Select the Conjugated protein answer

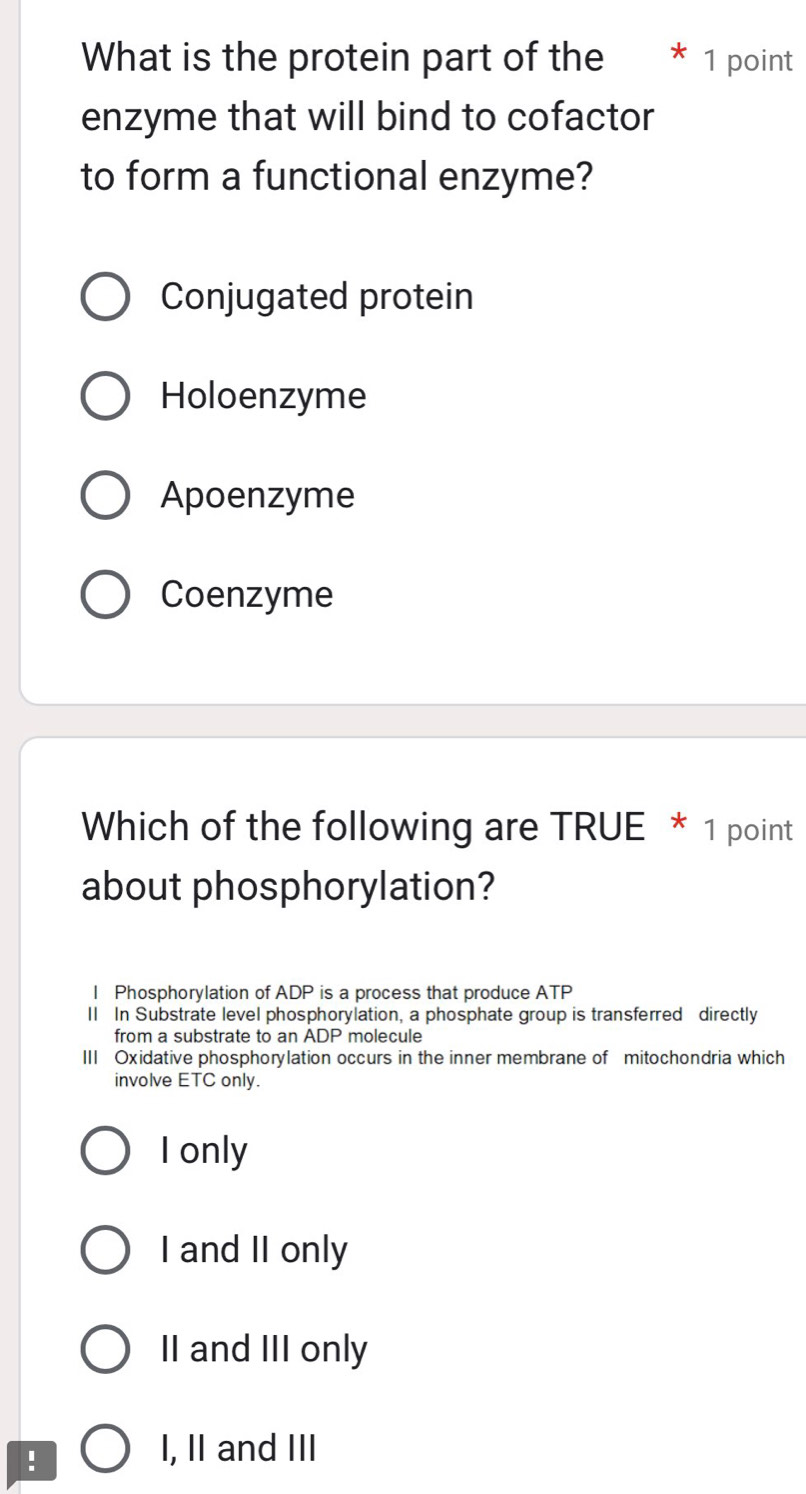[104, 295]
